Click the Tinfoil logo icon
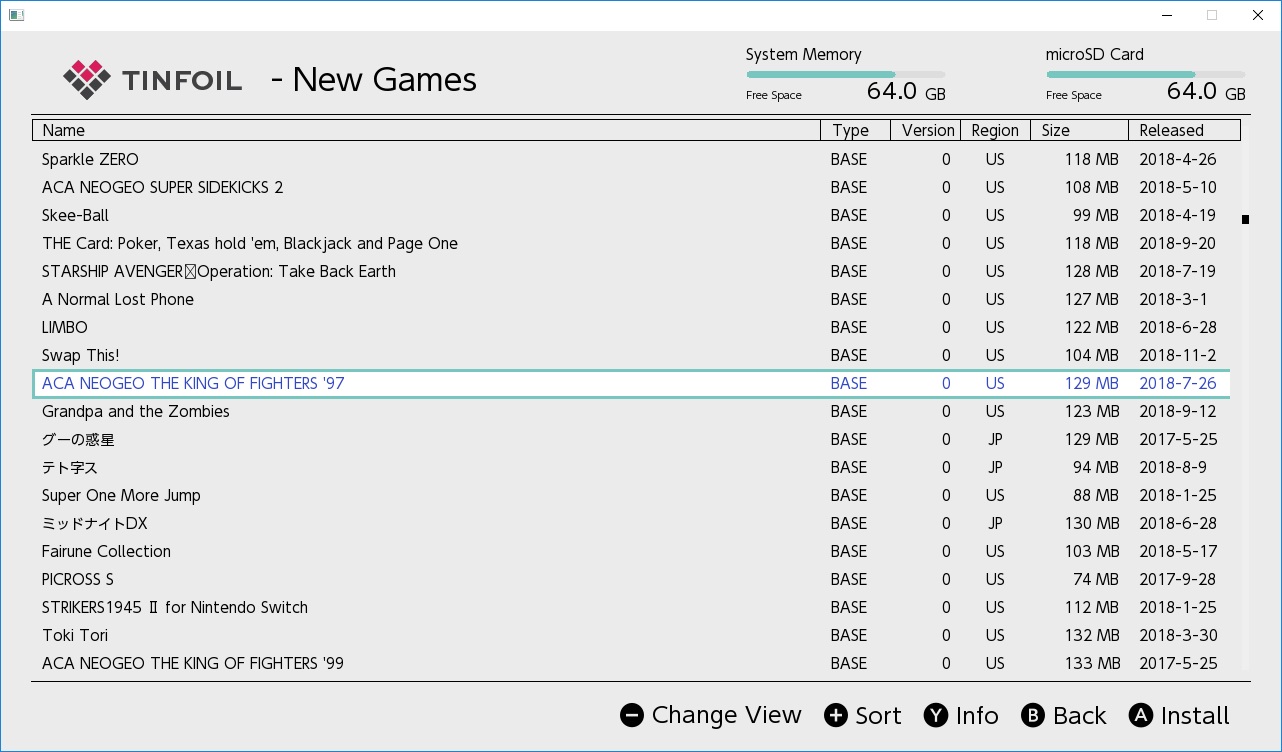 [85, 80]
